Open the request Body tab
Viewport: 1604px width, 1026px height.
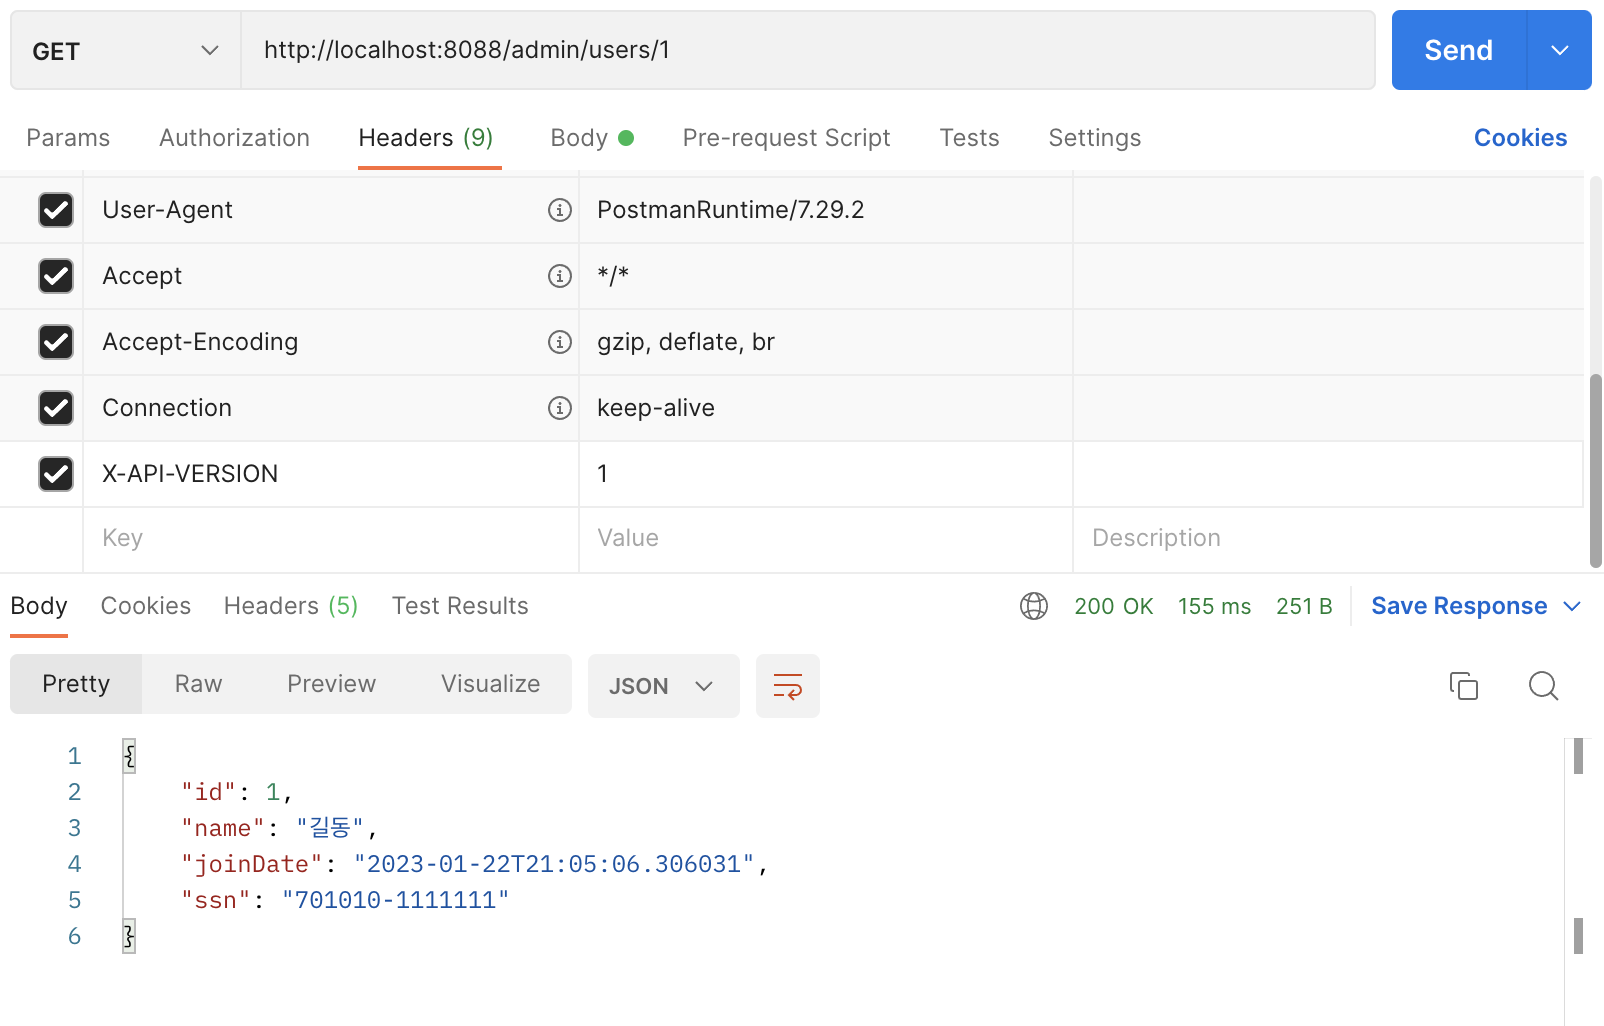[x=592, y=138]
